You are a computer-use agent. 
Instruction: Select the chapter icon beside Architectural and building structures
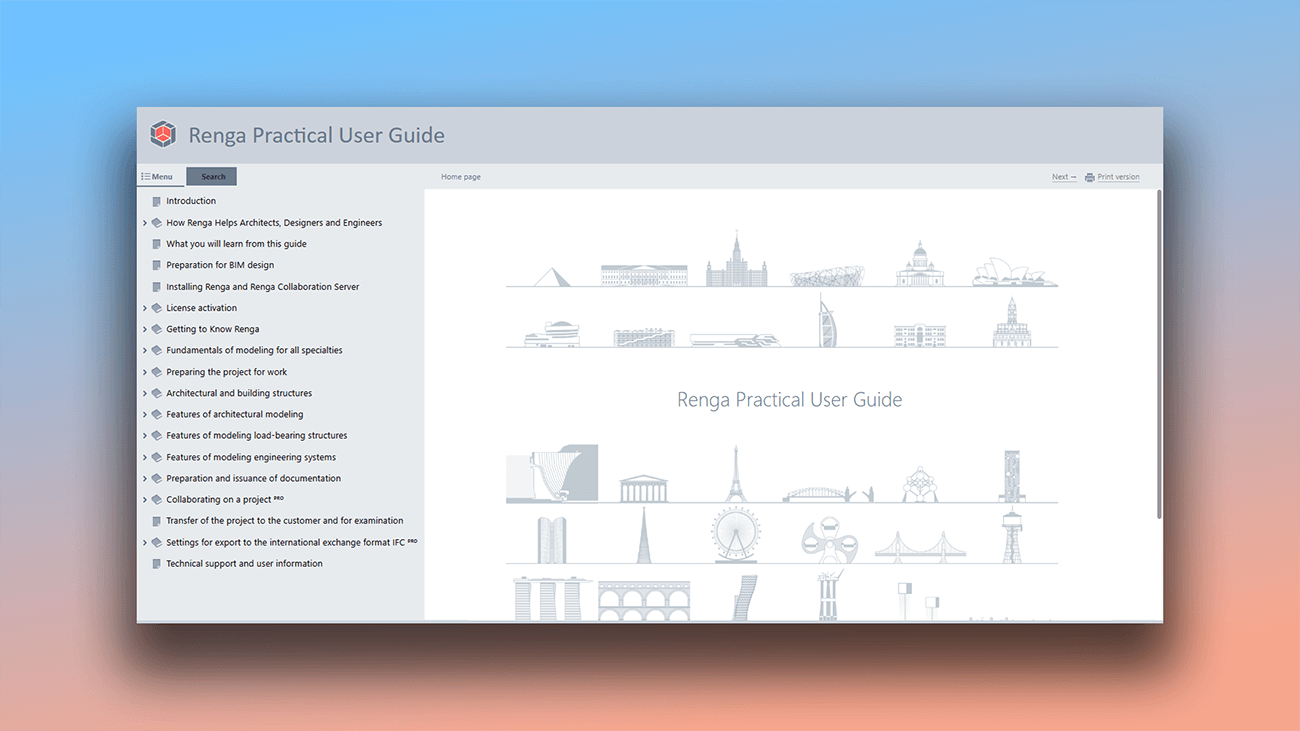(x=157, y=392)
